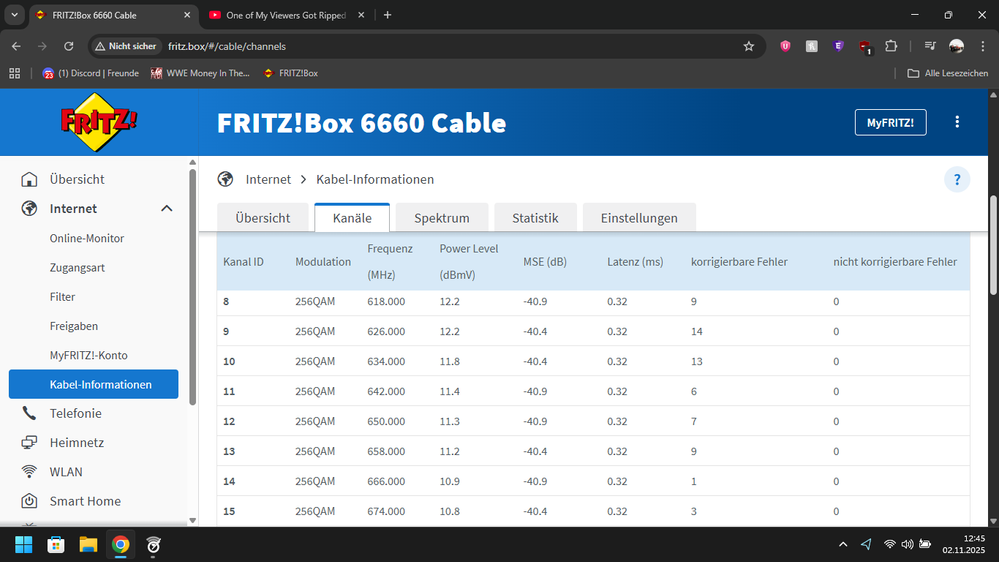Click the Nicht sicher security indicator
Screen dimensions: 999x562
(126, 46)
